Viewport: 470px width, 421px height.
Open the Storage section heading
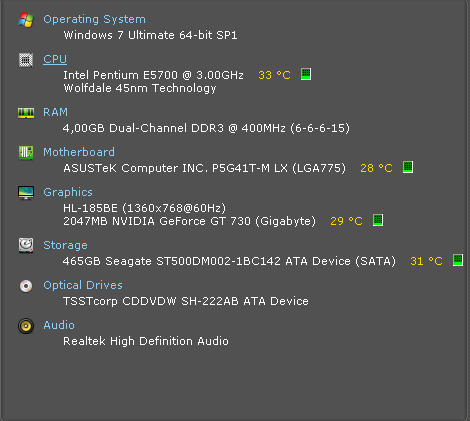65,245
